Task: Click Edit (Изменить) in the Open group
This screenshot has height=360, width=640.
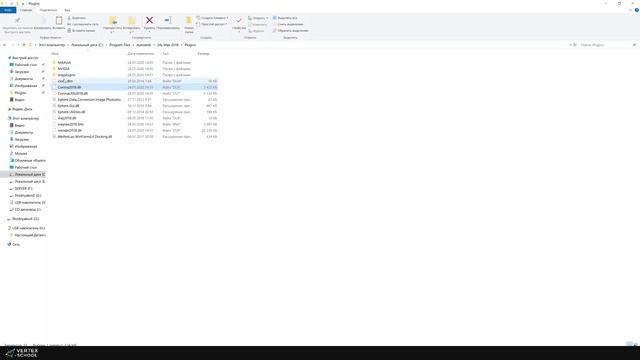Action: 257,24
